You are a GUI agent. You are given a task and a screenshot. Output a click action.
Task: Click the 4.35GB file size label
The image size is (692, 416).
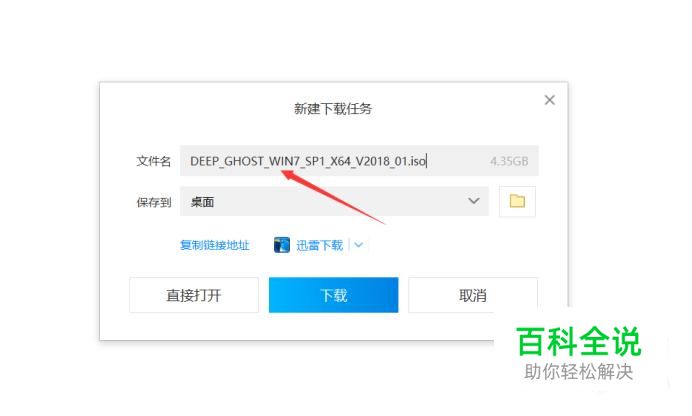509,161
